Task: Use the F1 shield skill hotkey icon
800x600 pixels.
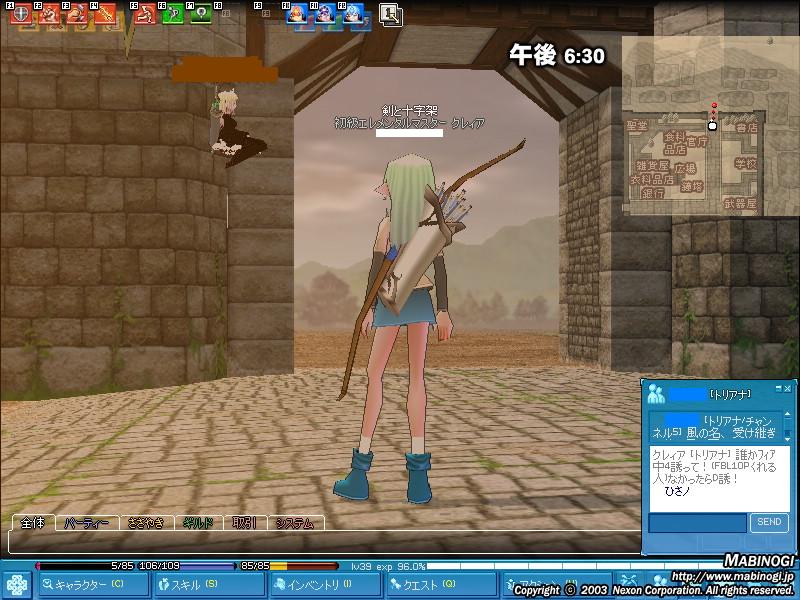Action: [x=20, y=14]
